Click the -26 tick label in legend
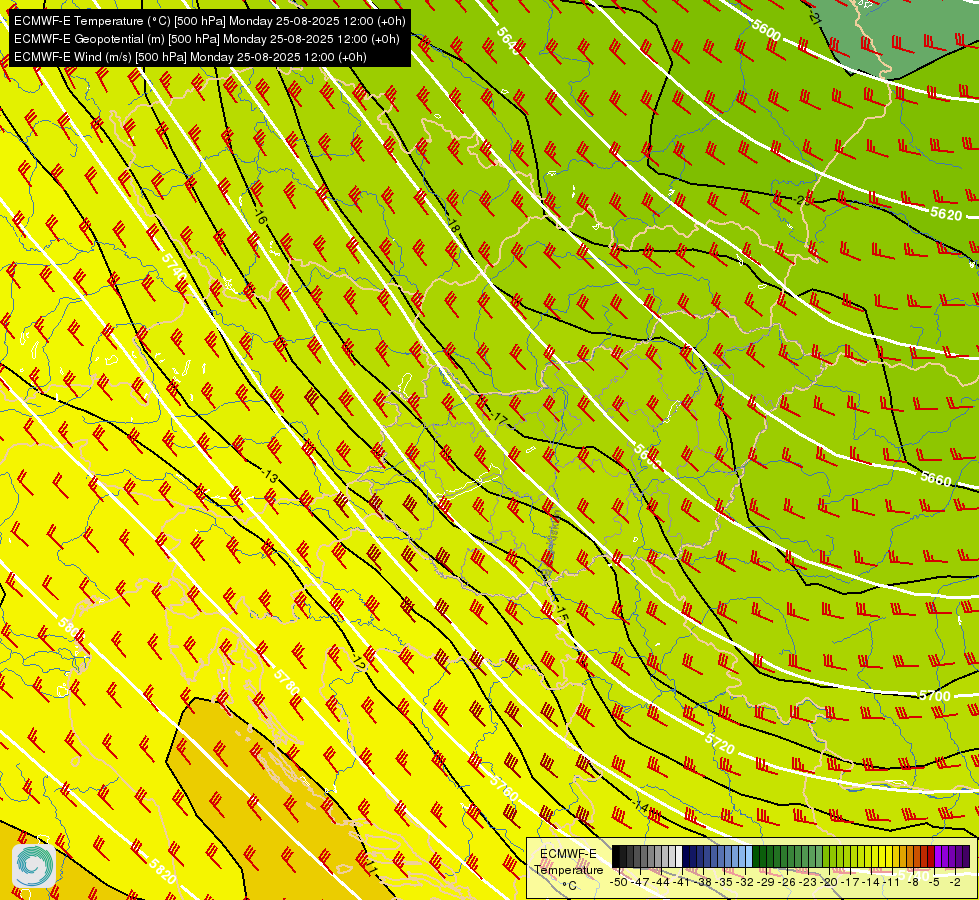This screenshot has width=979, height=900. [x=787, y=882]
